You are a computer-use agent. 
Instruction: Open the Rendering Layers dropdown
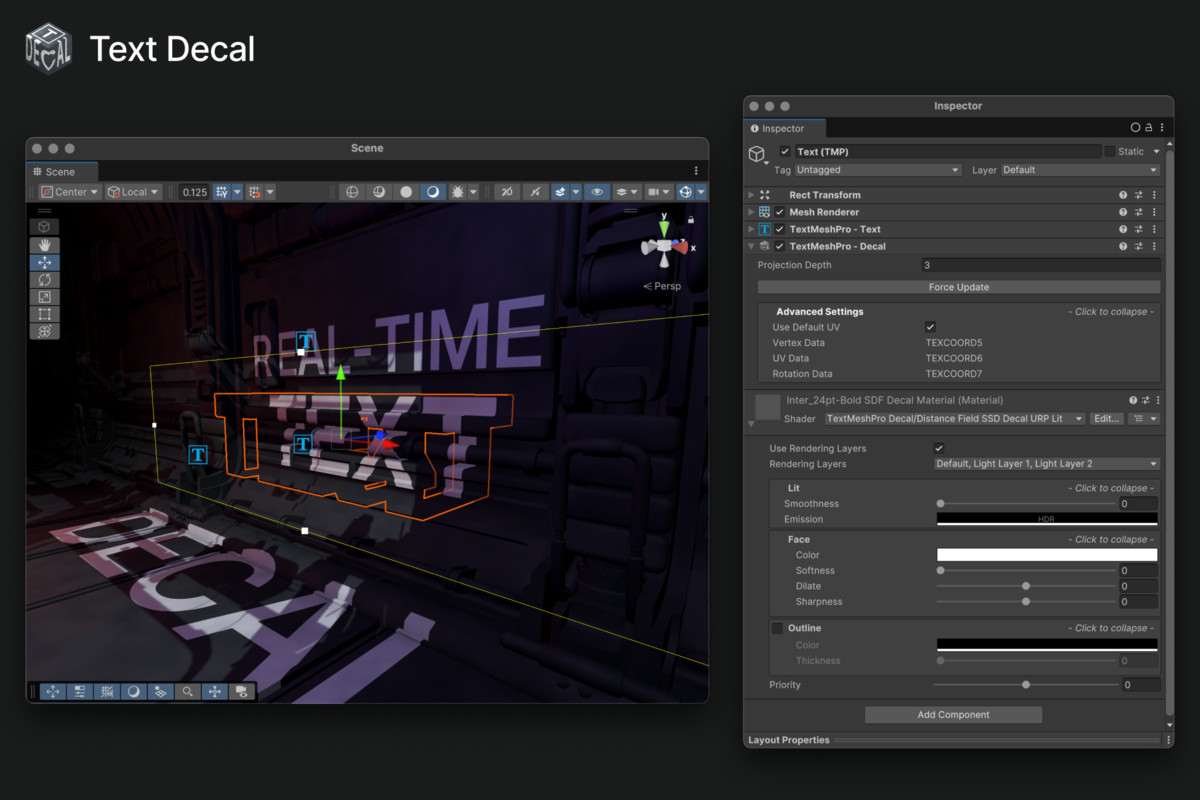click(x=1046, y=464)
